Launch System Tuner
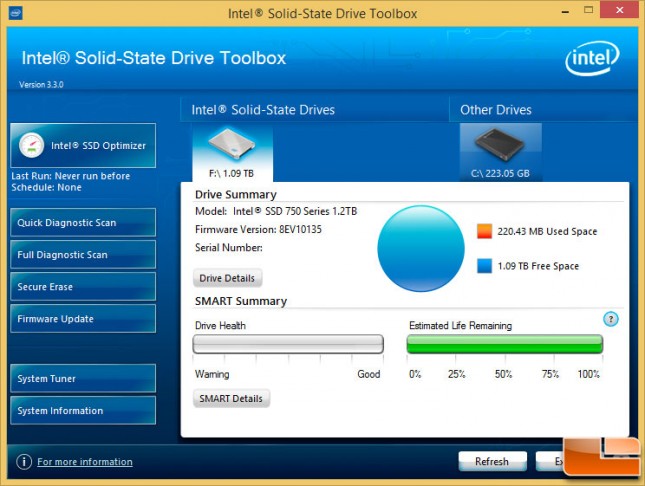 click(83, 378)
